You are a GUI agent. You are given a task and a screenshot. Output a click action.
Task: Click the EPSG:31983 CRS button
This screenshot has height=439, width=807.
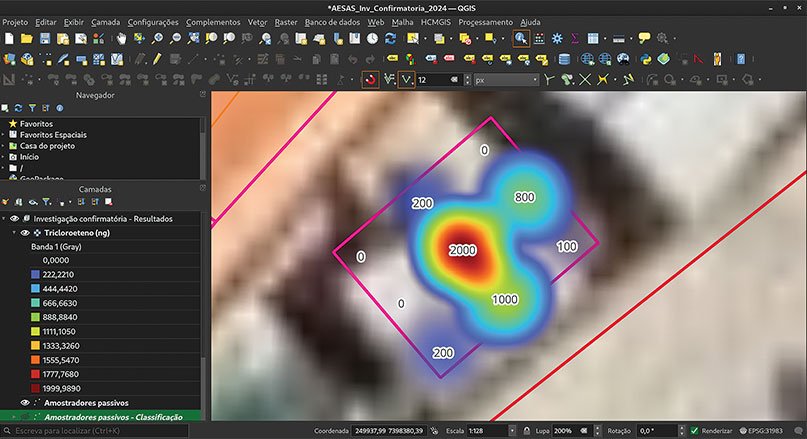tap(761, 430)
